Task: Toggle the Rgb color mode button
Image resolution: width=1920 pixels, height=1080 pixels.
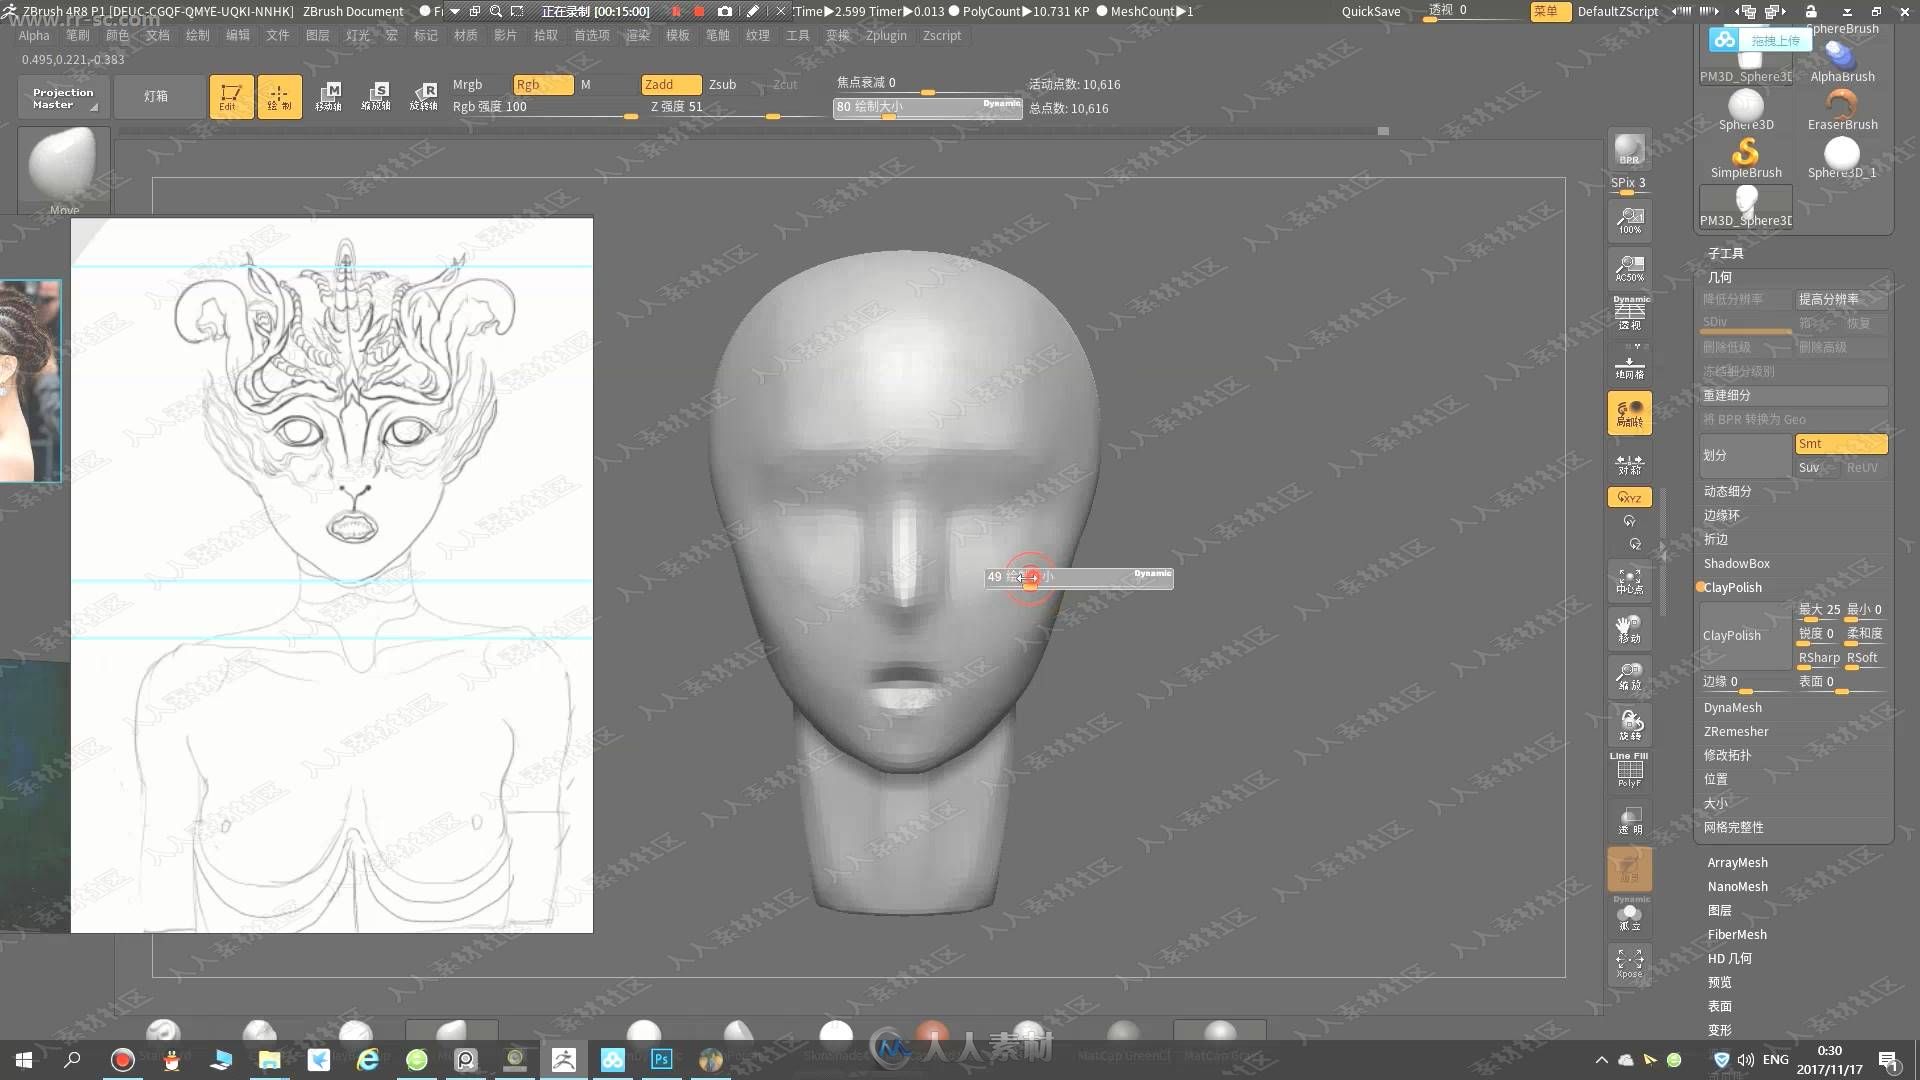Action: [538, 83]
